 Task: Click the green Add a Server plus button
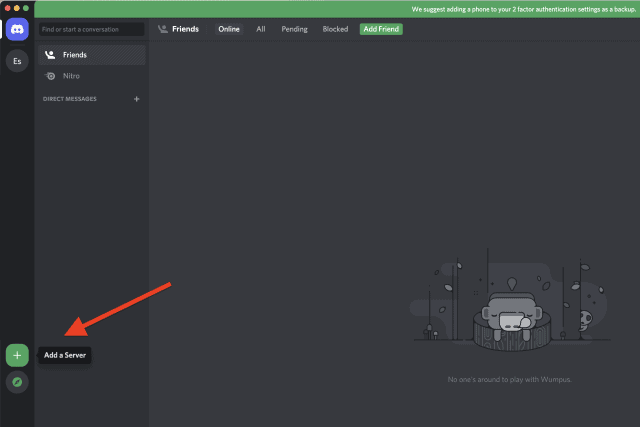coord(17,355)
